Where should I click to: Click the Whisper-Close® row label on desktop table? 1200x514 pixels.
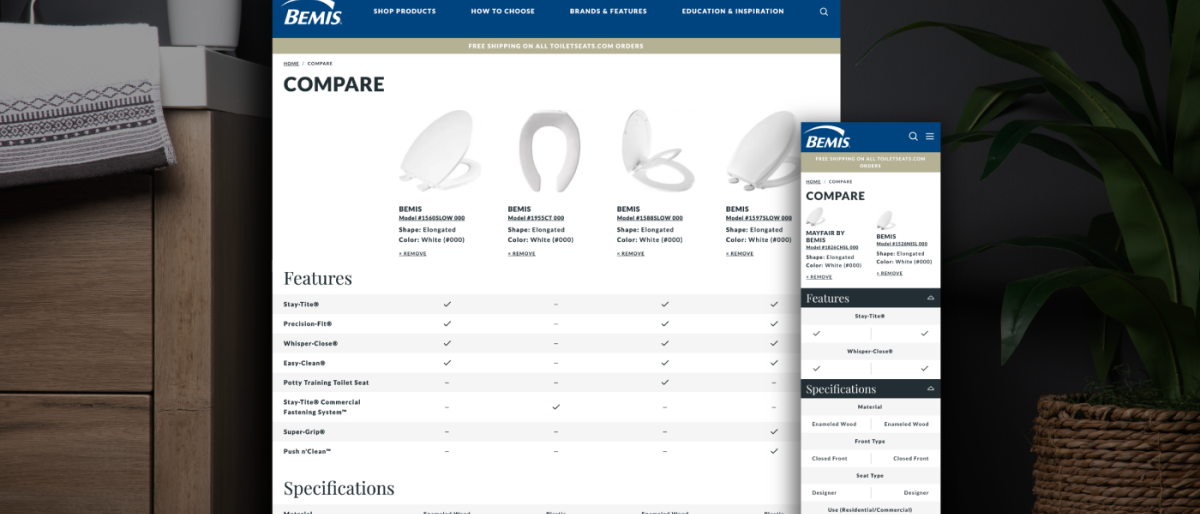click(x=308, y=343)
